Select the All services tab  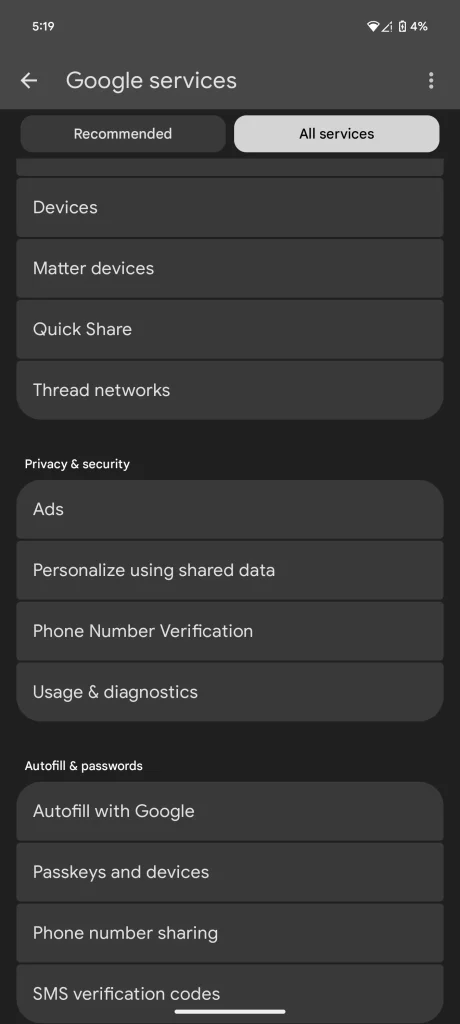pos(337,134)
